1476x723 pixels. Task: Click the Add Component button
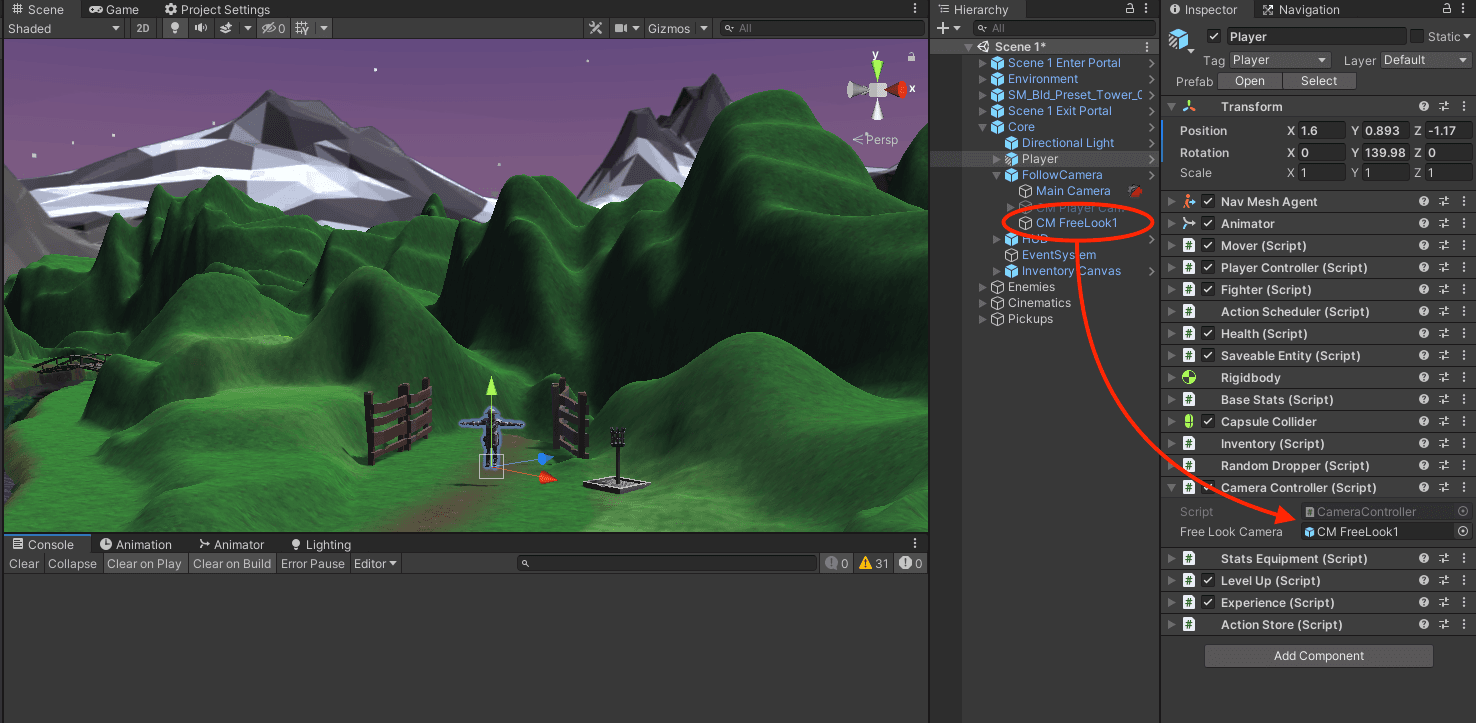1318,656
